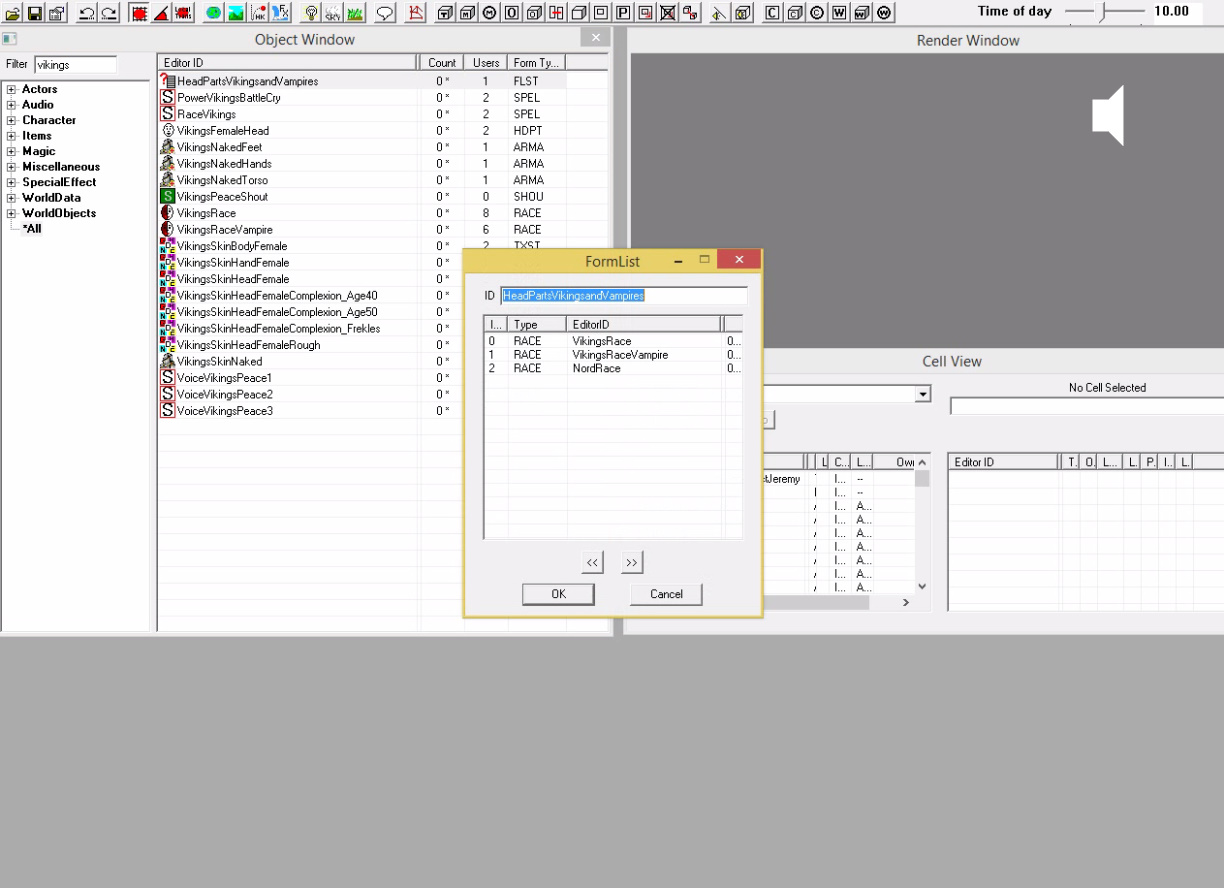Expand the WorldObjects tree node

point(12,213)
